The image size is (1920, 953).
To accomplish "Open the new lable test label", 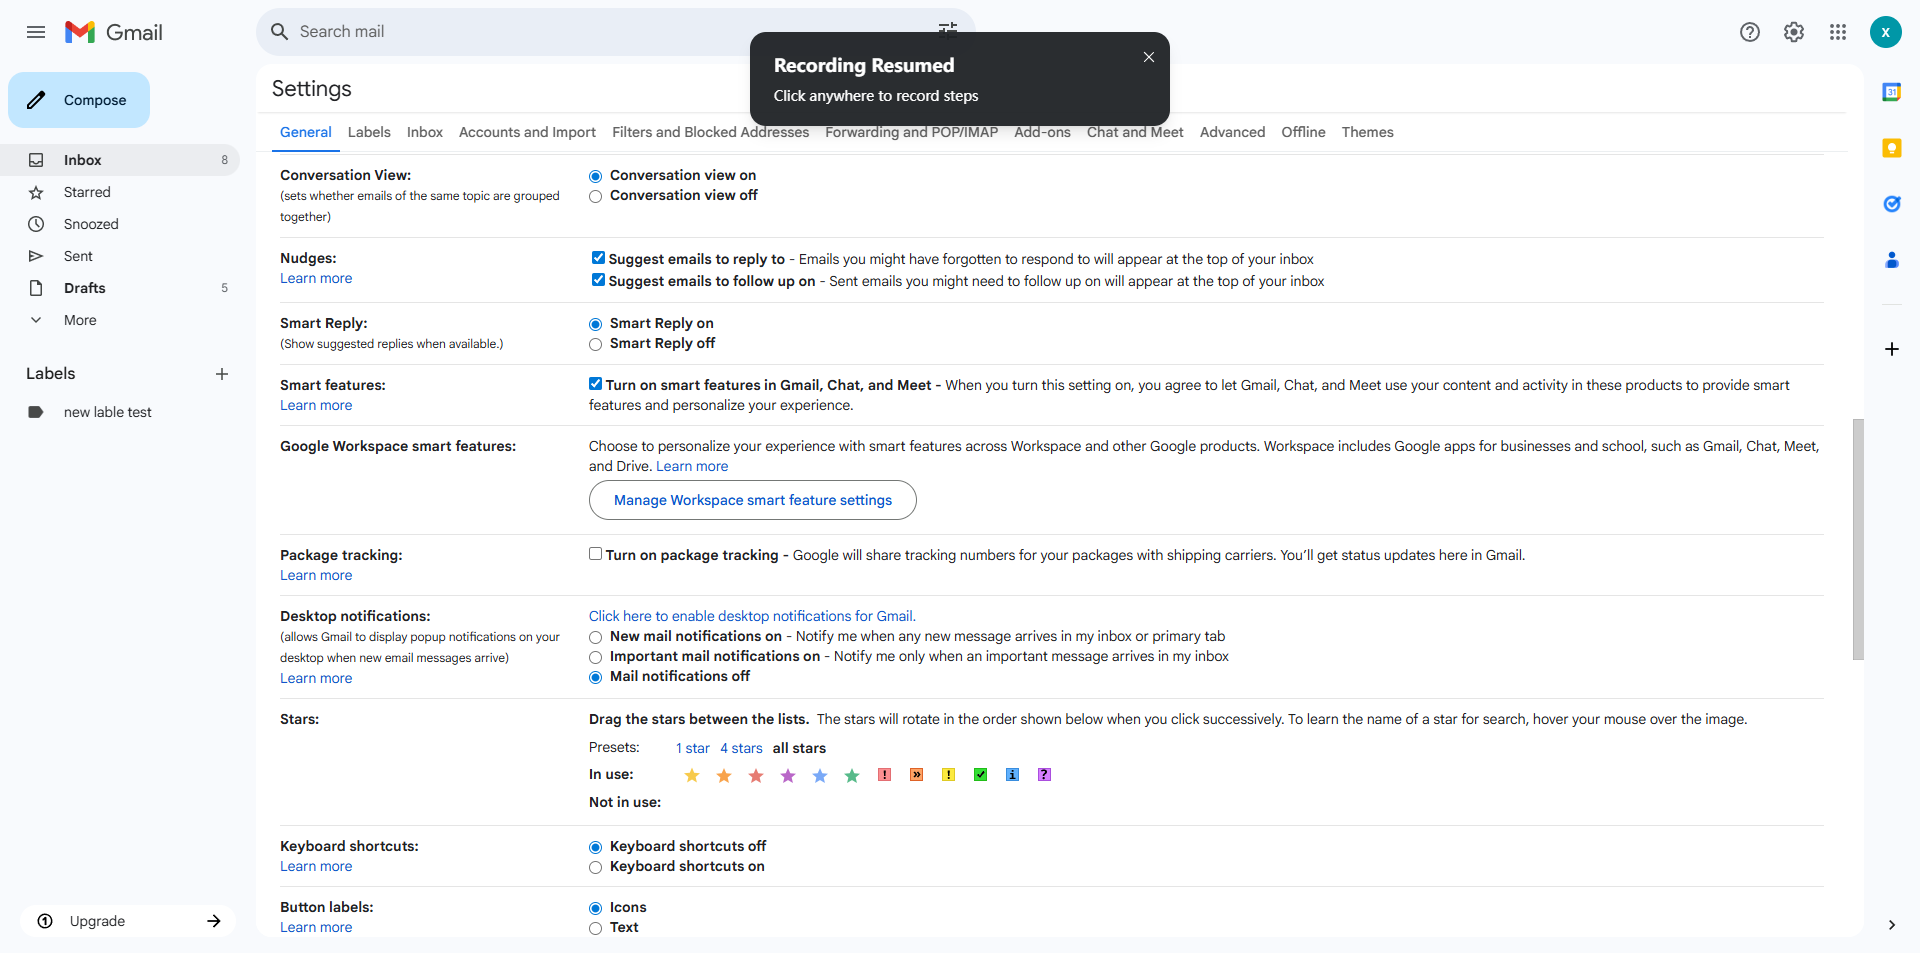I will point(120,412).
